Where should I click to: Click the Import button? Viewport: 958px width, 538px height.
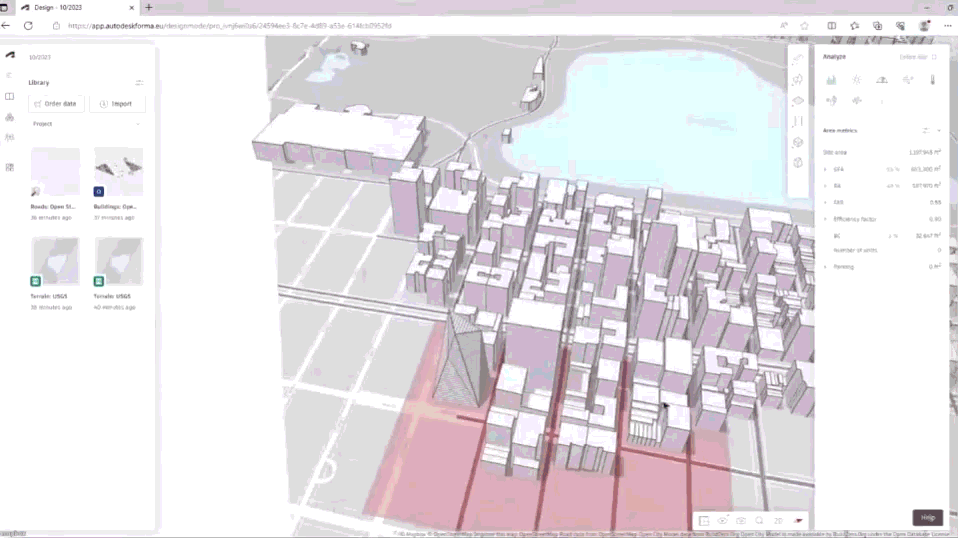pos(117,104)
